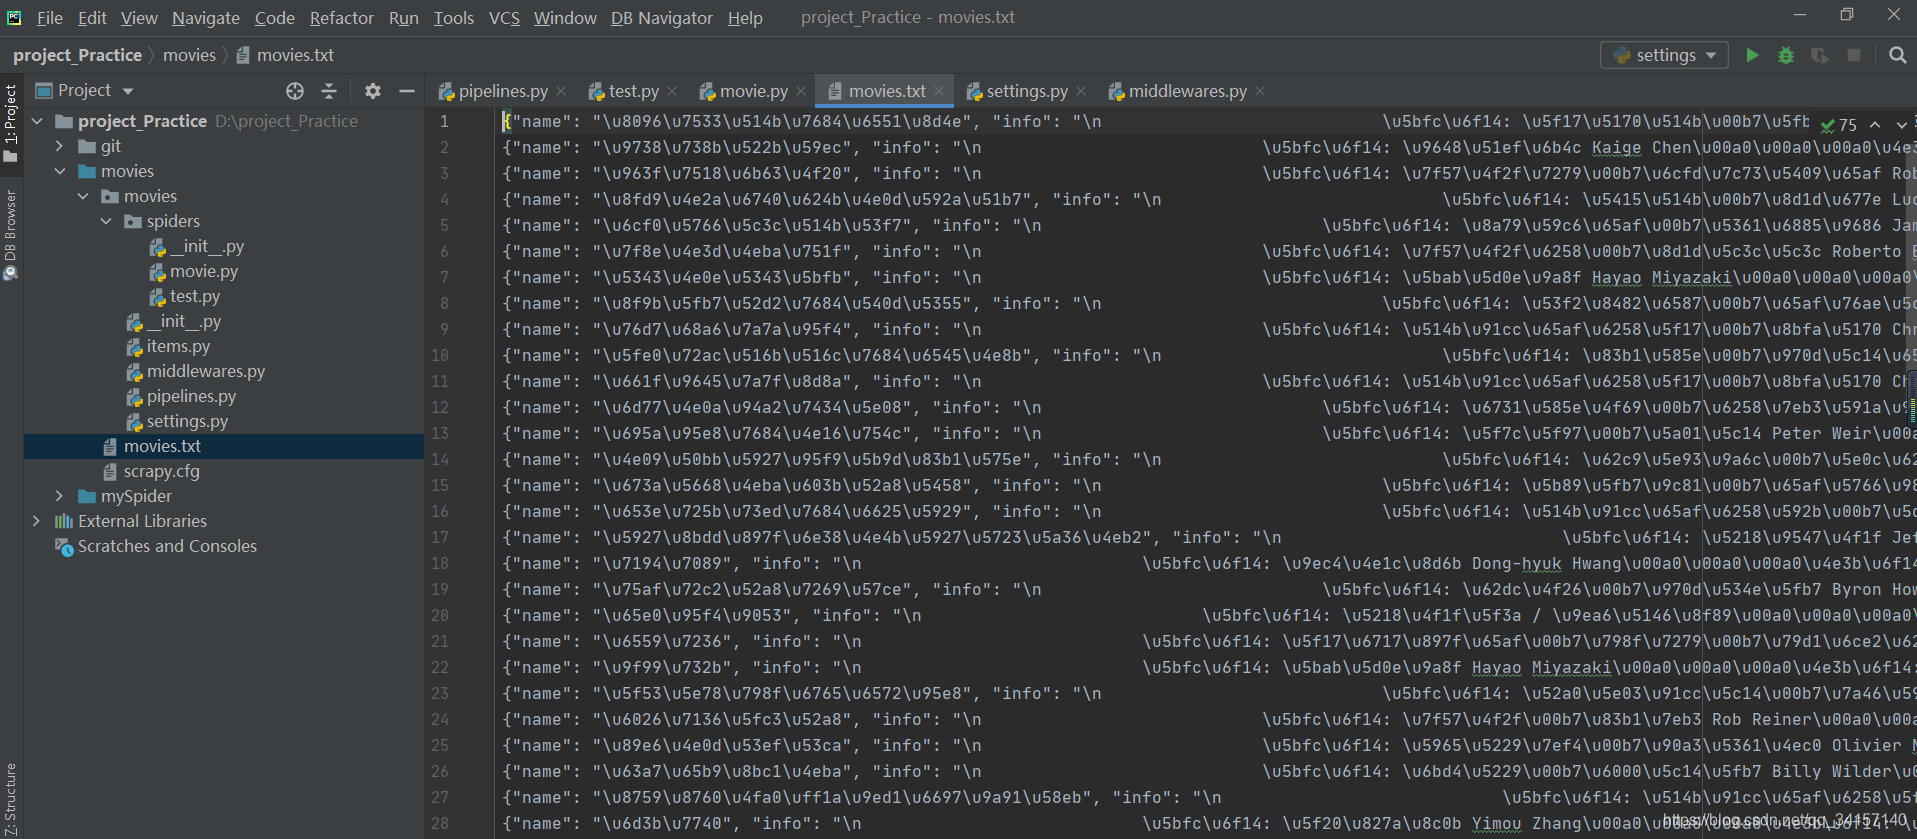The height and width of the screenshot is (839, 1917).
Task: Open the VCS menu
Action: tap(504, 18)
